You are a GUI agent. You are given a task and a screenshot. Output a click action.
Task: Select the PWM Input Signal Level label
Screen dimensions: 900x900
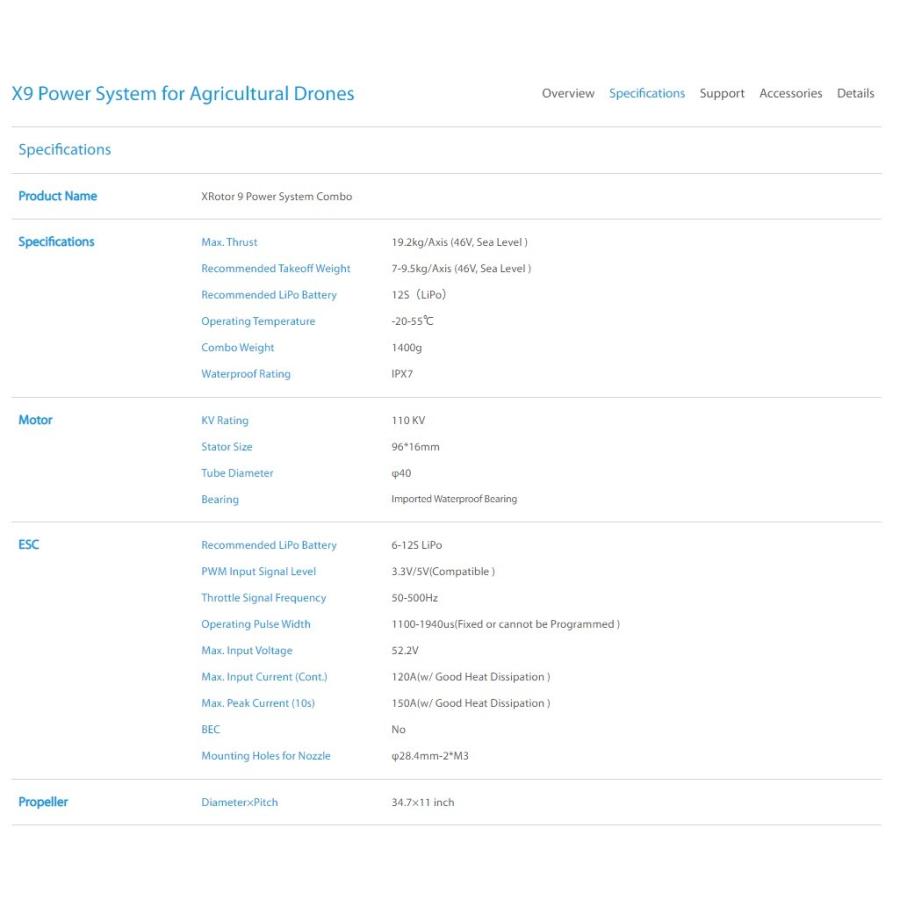tap(258, 572)
